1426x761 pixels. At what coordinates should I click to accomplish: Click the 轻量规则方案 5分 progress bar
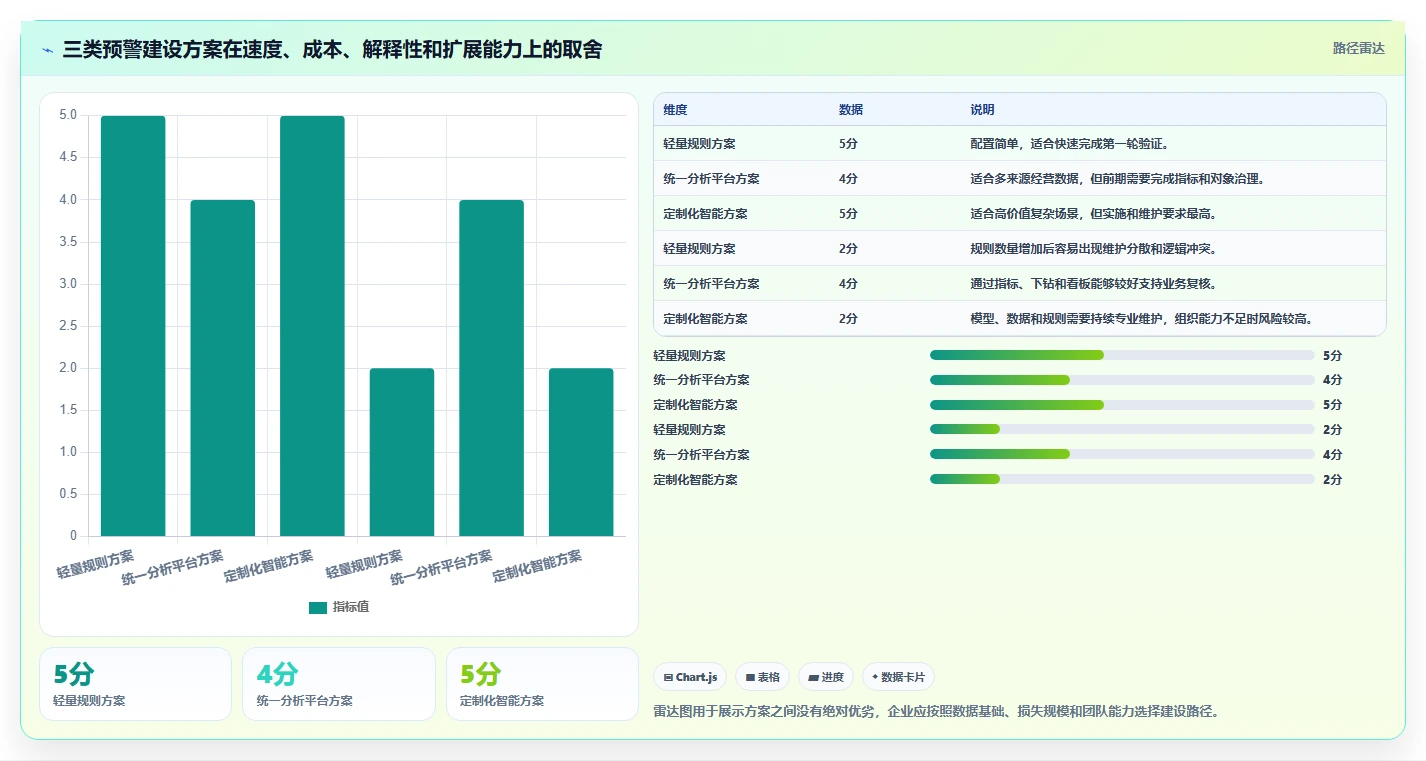(1122, 355)
